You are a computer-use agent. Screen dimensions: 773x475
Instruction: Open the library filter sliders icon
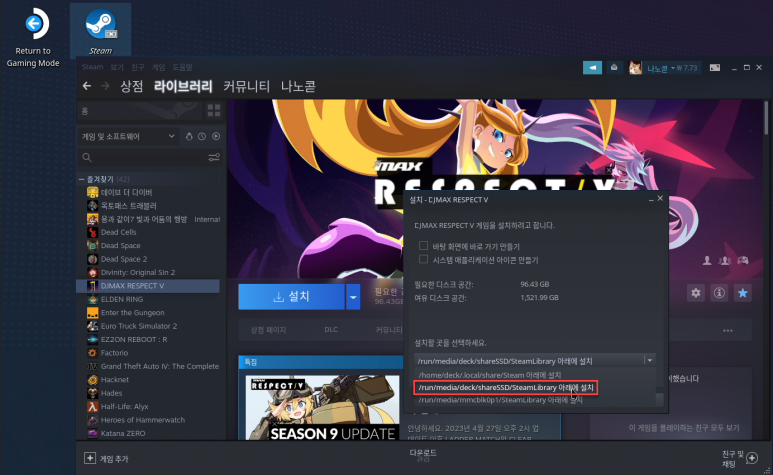coord(214,157)
